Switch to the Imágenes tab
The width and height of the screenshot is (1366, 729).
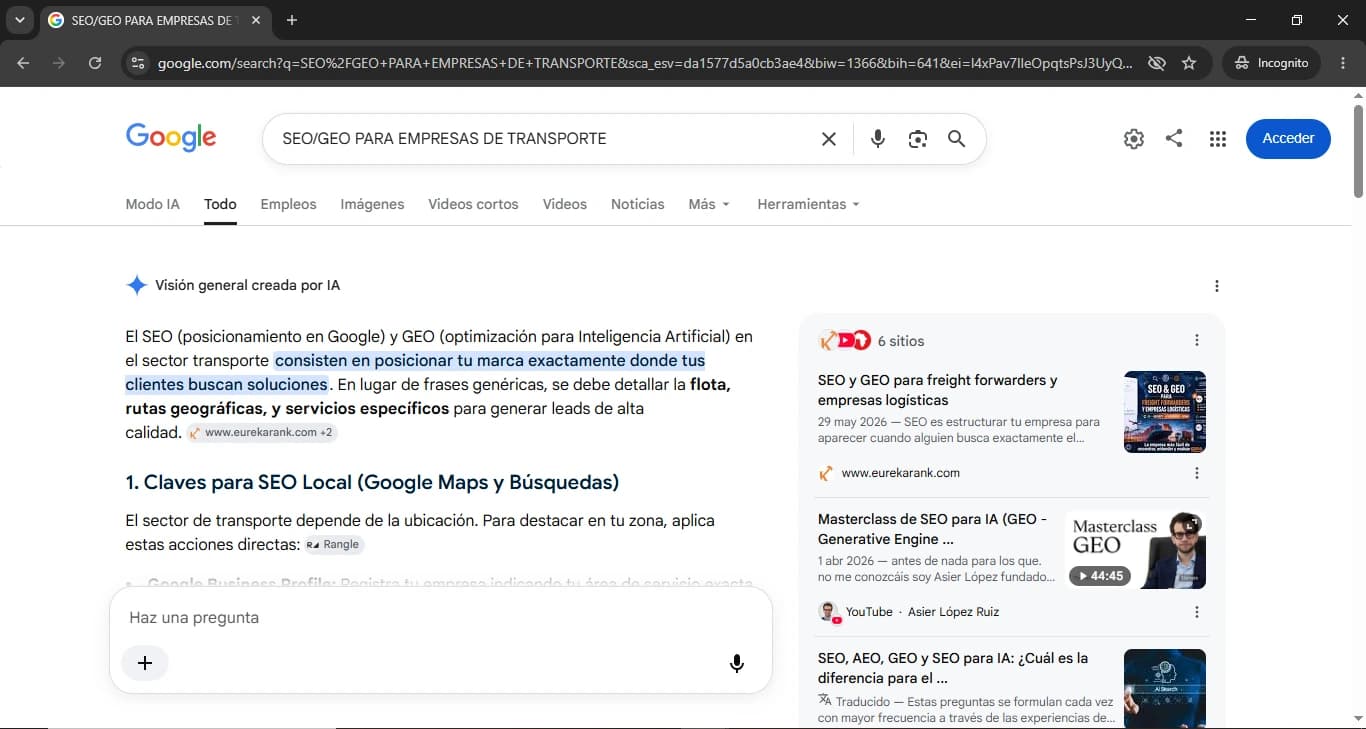pyautogui.click(x=372, y=204)
